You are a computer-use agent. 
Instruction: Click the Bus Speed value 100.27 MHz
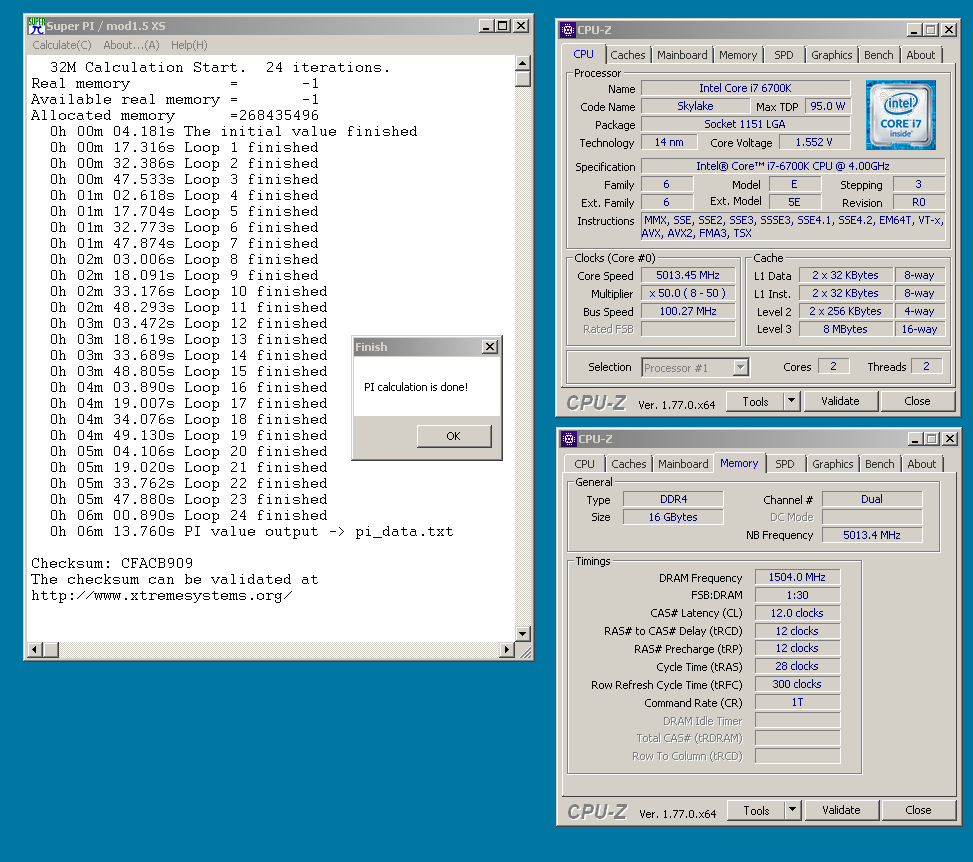[x=688, y=311]
